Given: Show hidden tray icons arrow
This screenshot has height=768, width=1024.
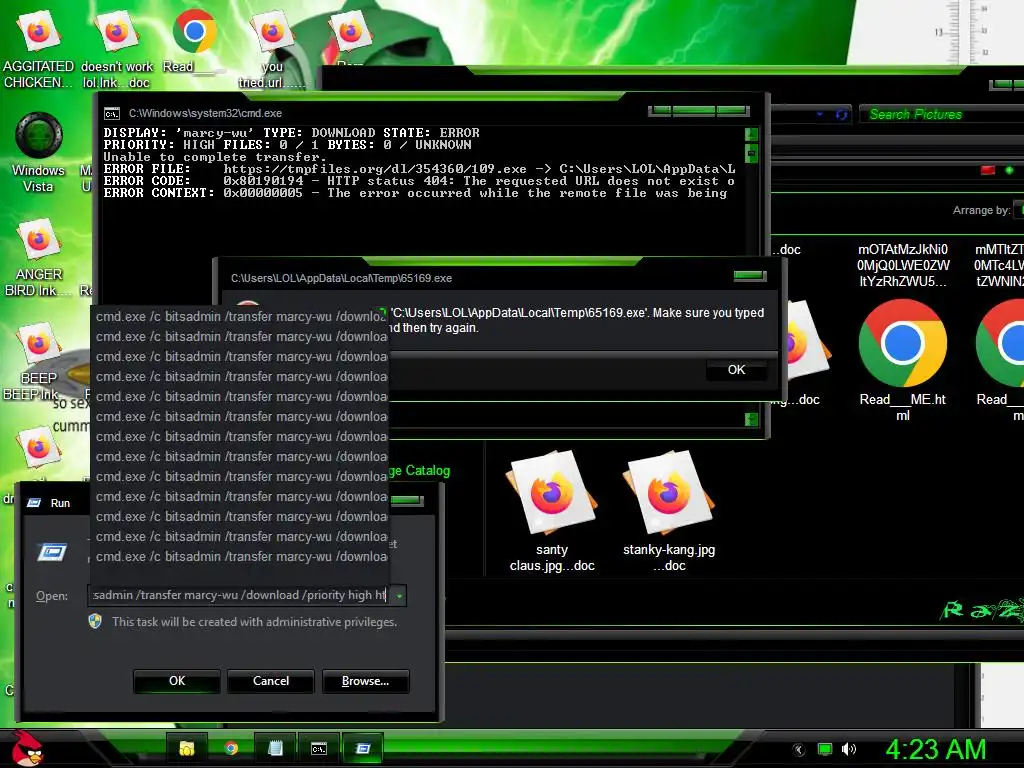Looking at the screenshot, I should 799,750.
